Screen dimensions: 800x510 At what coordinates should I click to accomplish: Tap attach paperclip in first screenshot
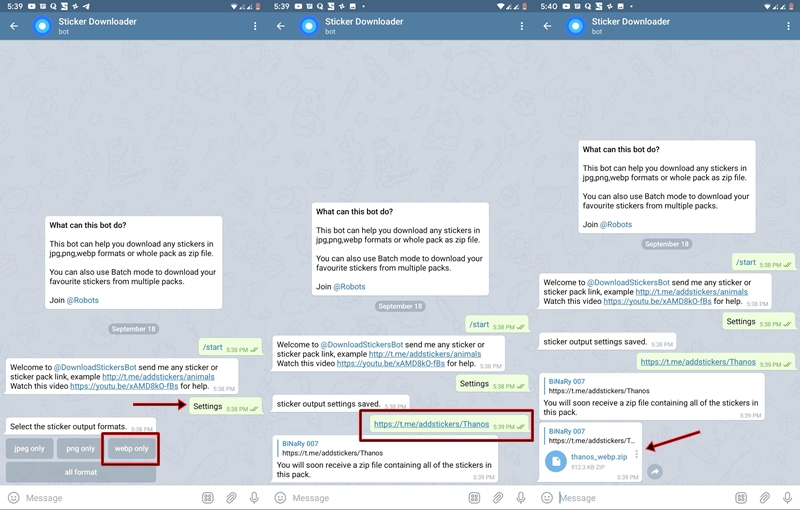point(231,498)
